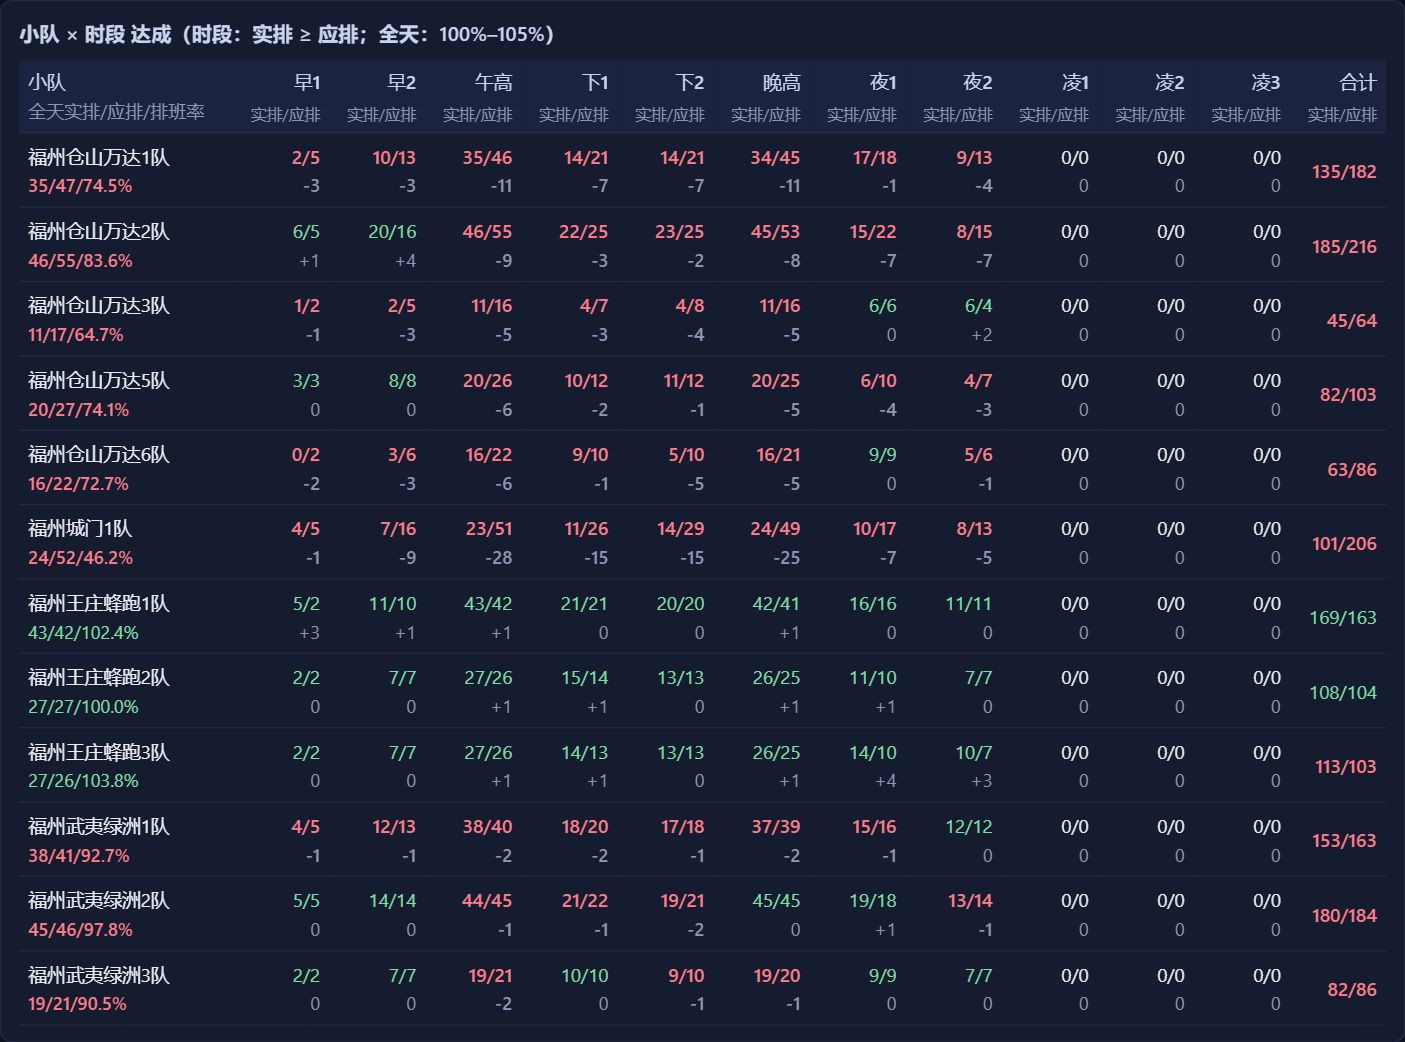Screen dimensions: 1405x1042
Task: Click 晚高 cell 24/49 for 城门1队
Action: click(x=775, y=529)
